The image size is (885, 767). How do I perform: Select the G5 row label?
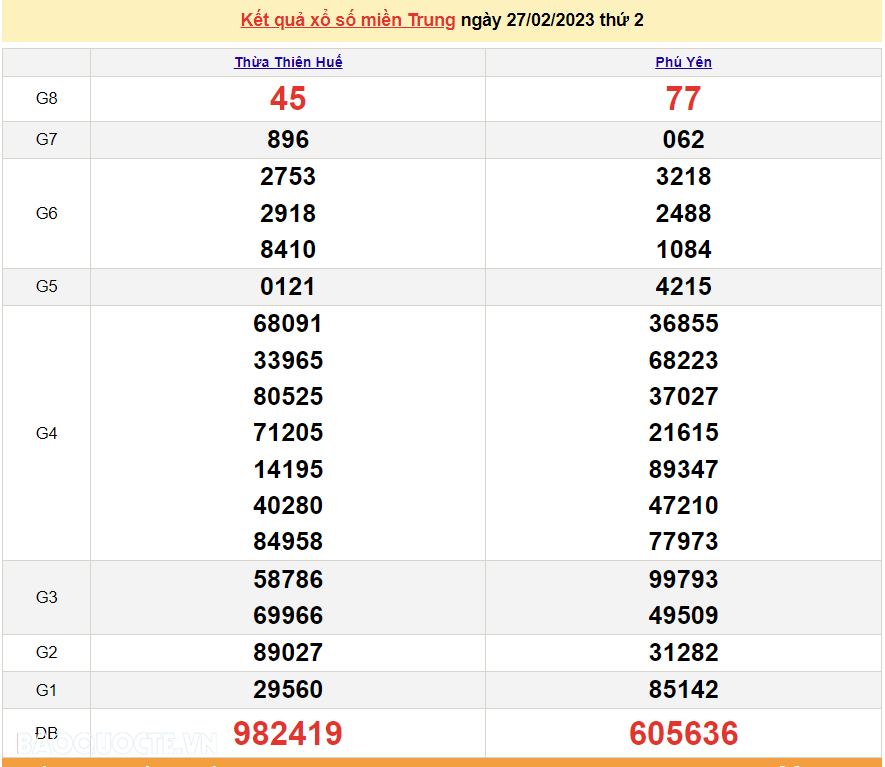[x=45, y=286]
